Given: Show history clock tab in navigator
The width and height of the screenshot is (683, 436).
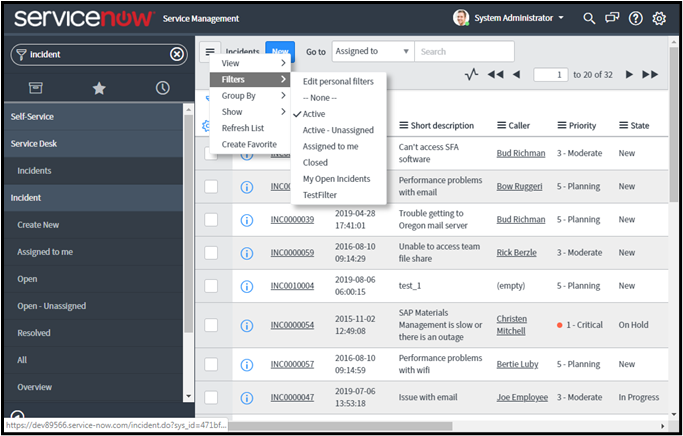Looking at the screenshot, I should [x=162, y=88].
